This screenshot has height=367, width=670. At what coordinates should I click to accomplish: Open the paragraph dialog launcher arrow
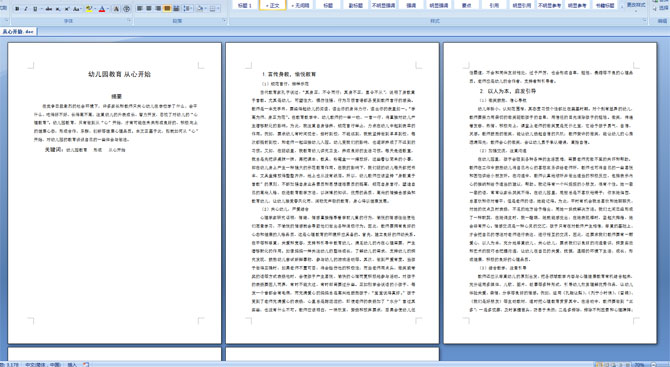(224, 21)
